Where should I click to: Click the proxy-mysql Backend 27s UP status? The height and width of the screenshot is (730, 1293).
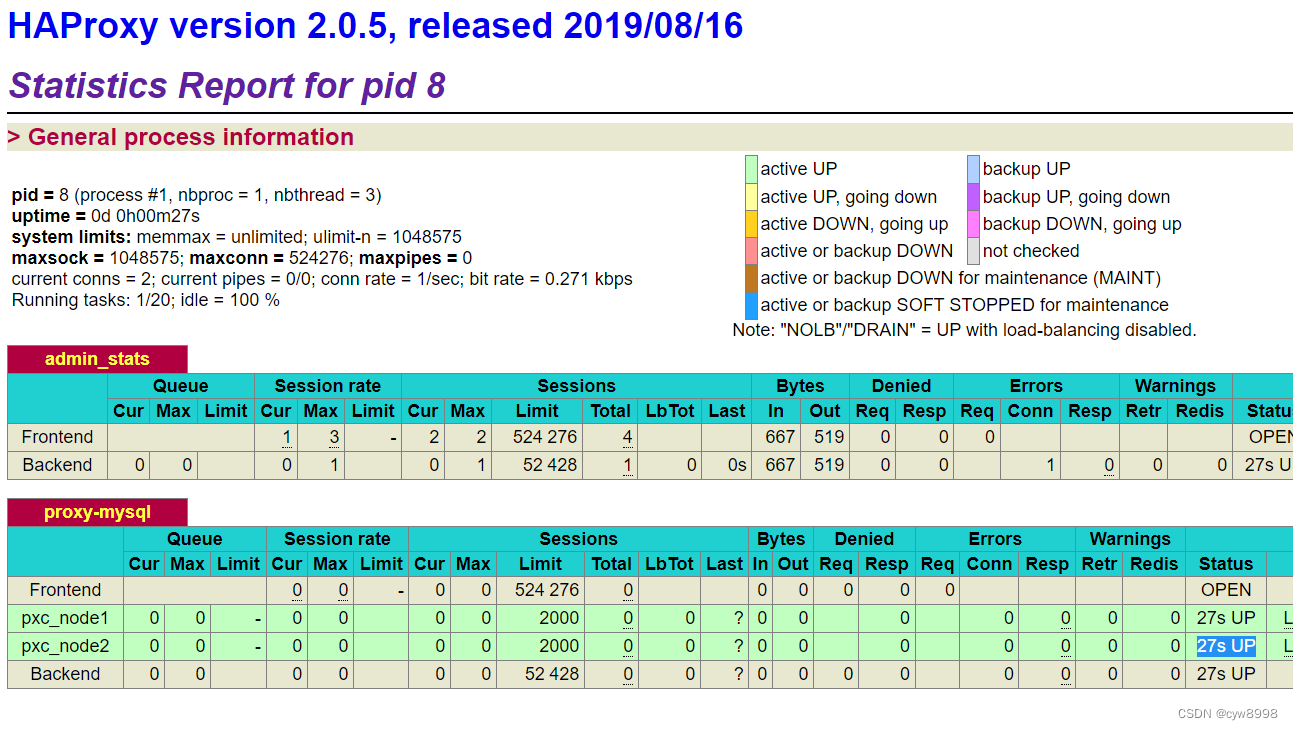tap(1226, 674)
